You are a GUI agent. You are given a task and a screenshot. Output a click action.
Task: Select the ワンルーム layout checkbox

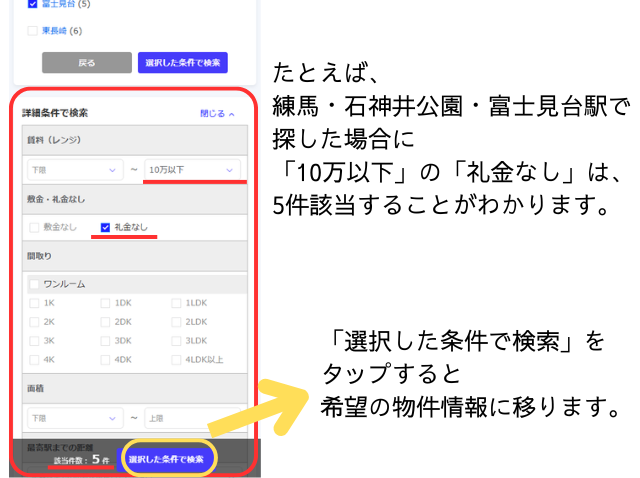click(34, 284)
